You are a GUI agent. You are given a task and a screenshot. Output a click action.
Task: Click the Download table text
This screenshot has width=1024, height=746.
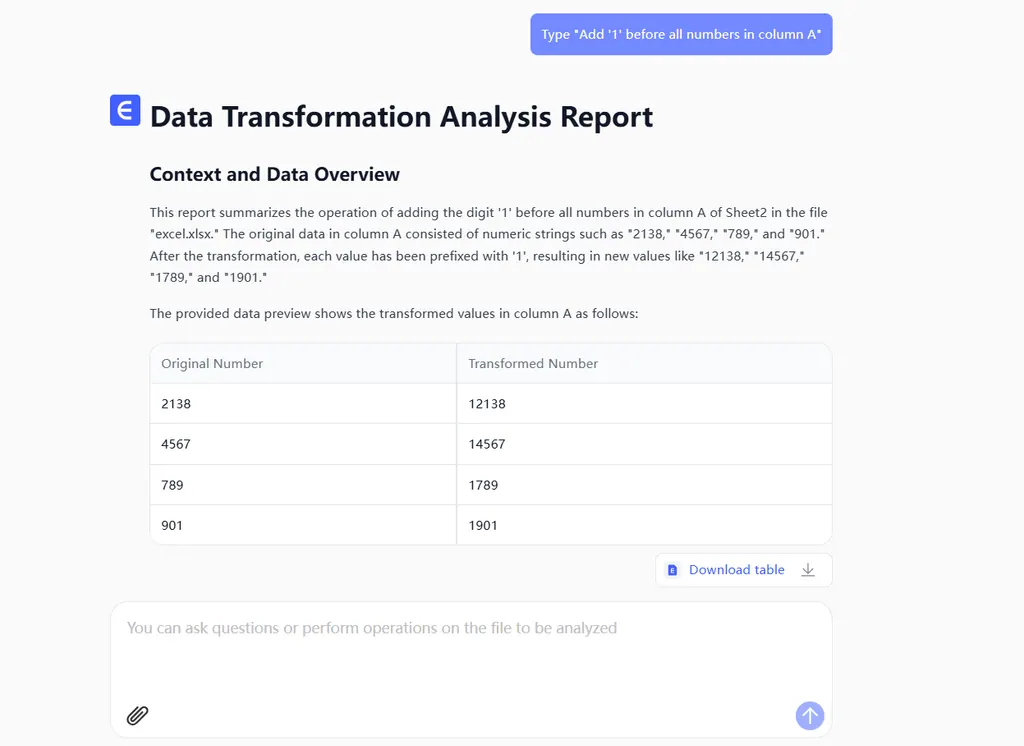tap(736, 570)
